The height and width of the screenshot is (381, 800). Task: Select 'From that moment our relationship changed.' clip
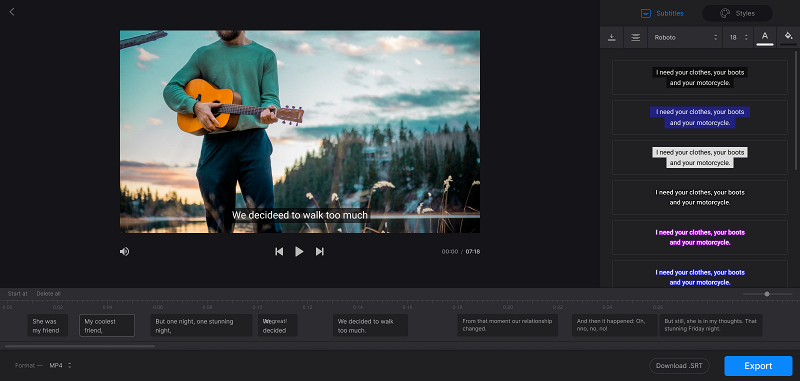(x=508, y=325)
